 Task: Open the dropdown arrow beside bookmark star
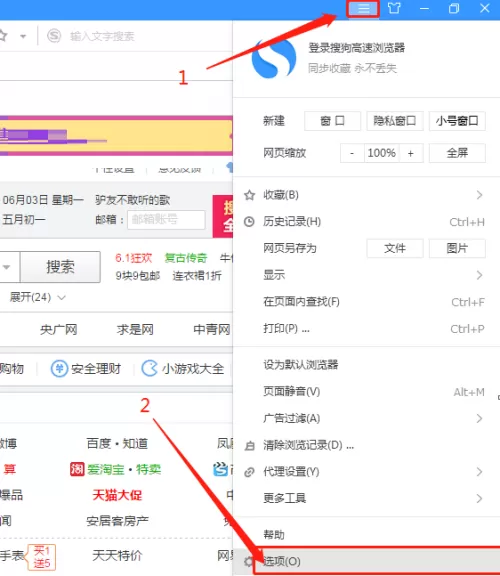[x=23, y=36]
